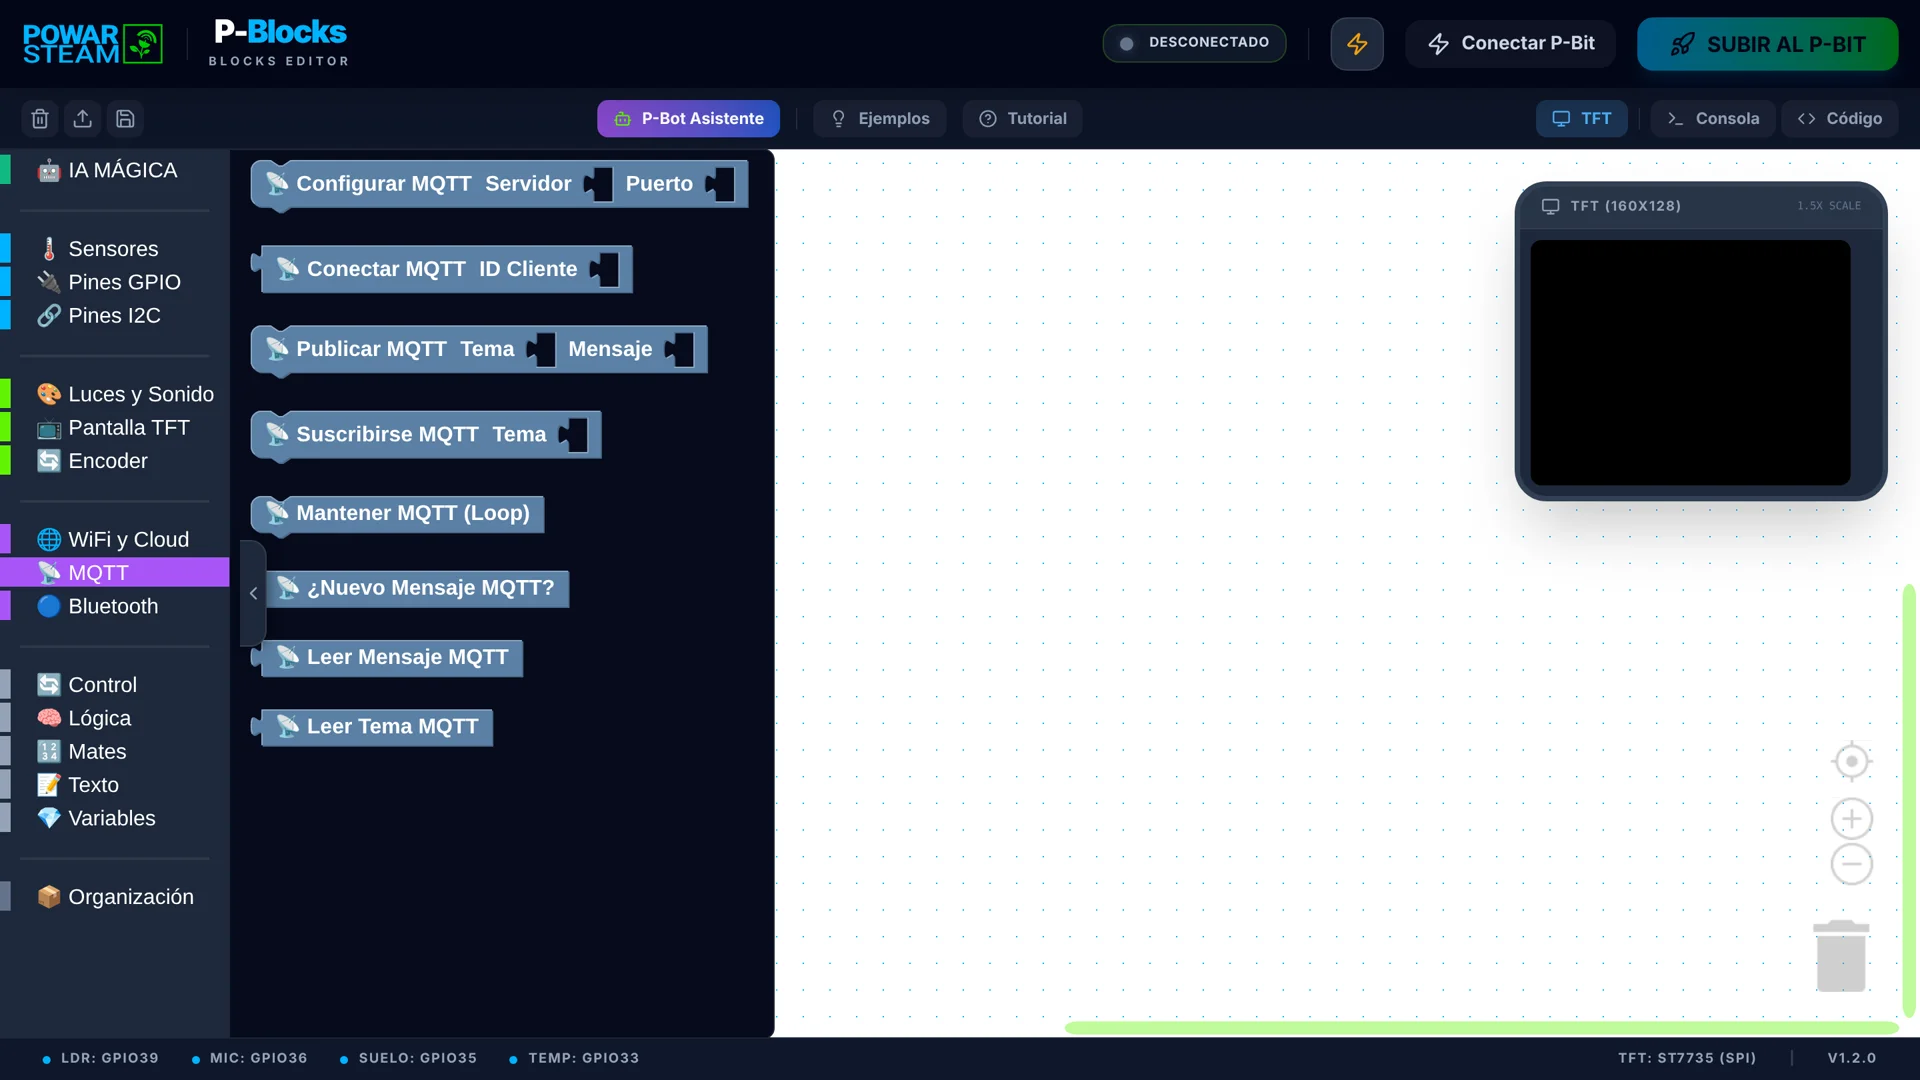The image size is (1920, 1080).
Task: Click the ¿Nuevo Mensaje MQTT? block
Action: pos(416,588)
